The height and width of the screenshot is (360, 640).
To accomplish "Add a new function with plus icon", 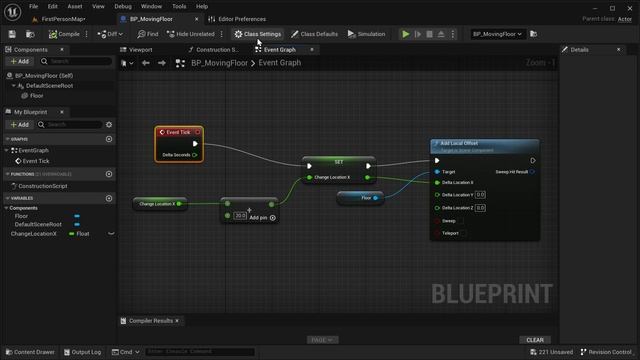I will pyautogui.click(x=109, y=174).
